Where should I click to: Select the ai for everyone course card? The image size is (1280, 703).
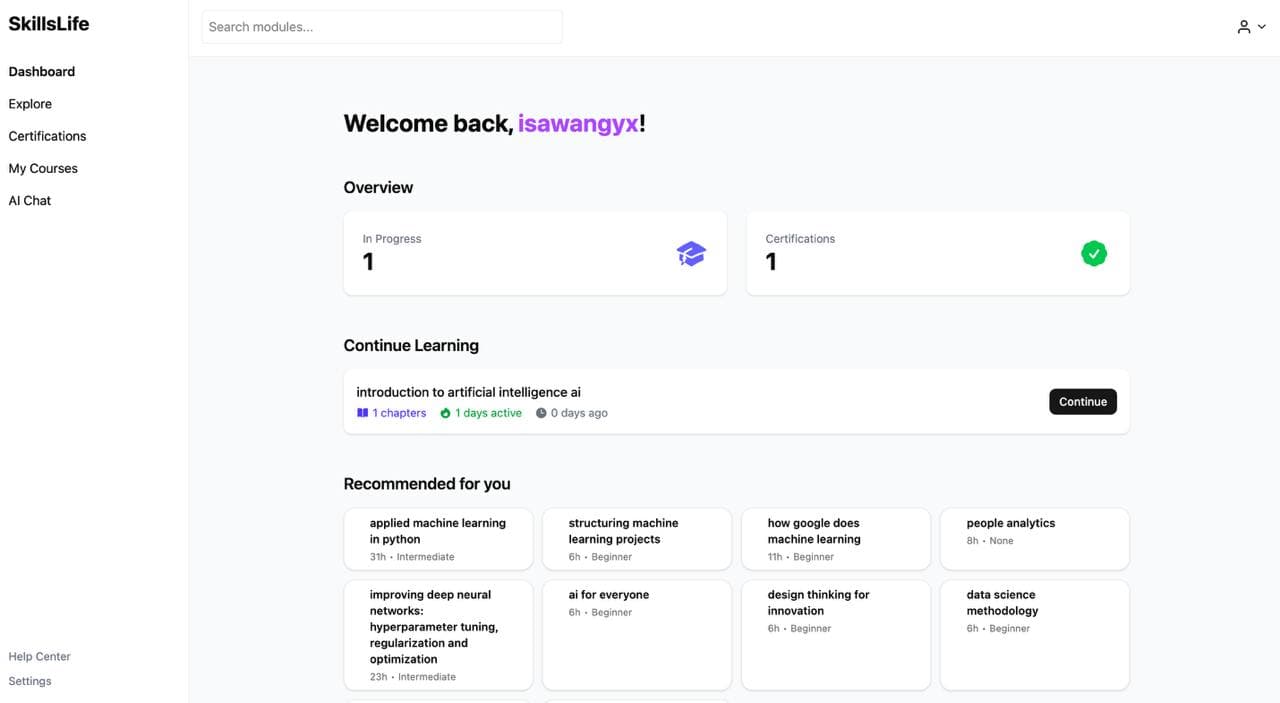point(636,634)
